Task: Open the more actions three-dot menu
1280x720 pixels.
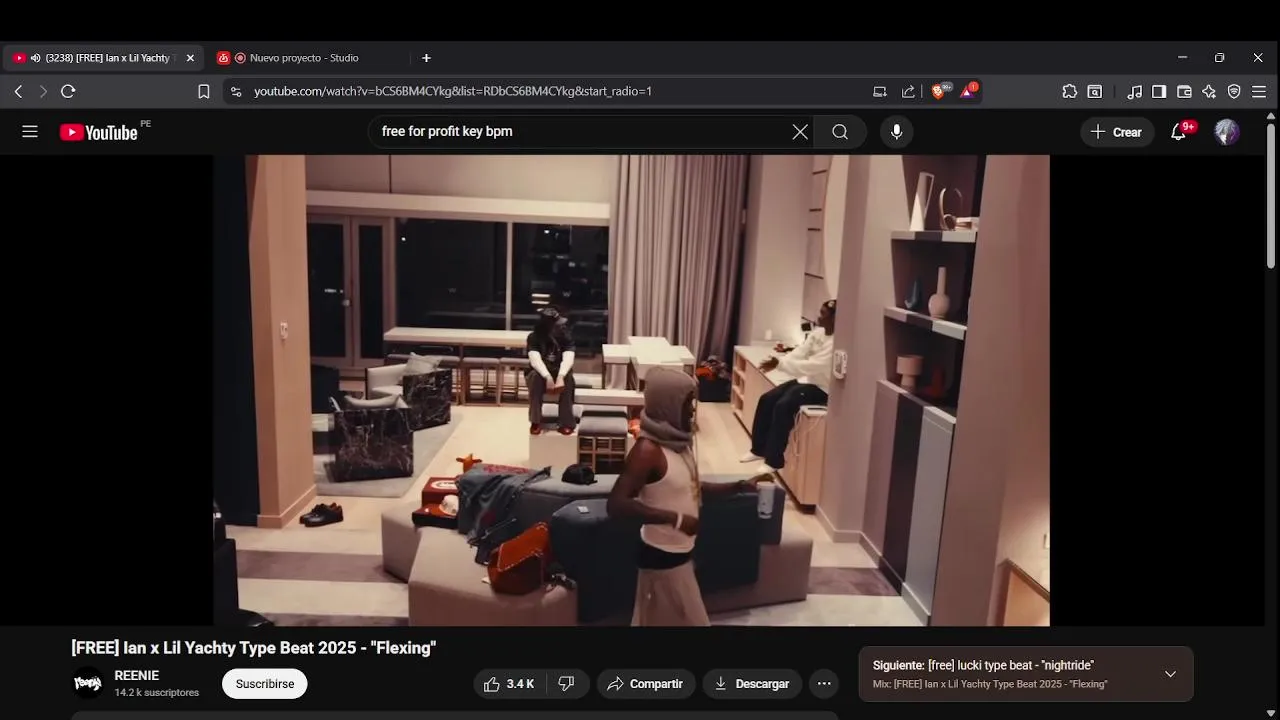Action: [x=824, y=684]
